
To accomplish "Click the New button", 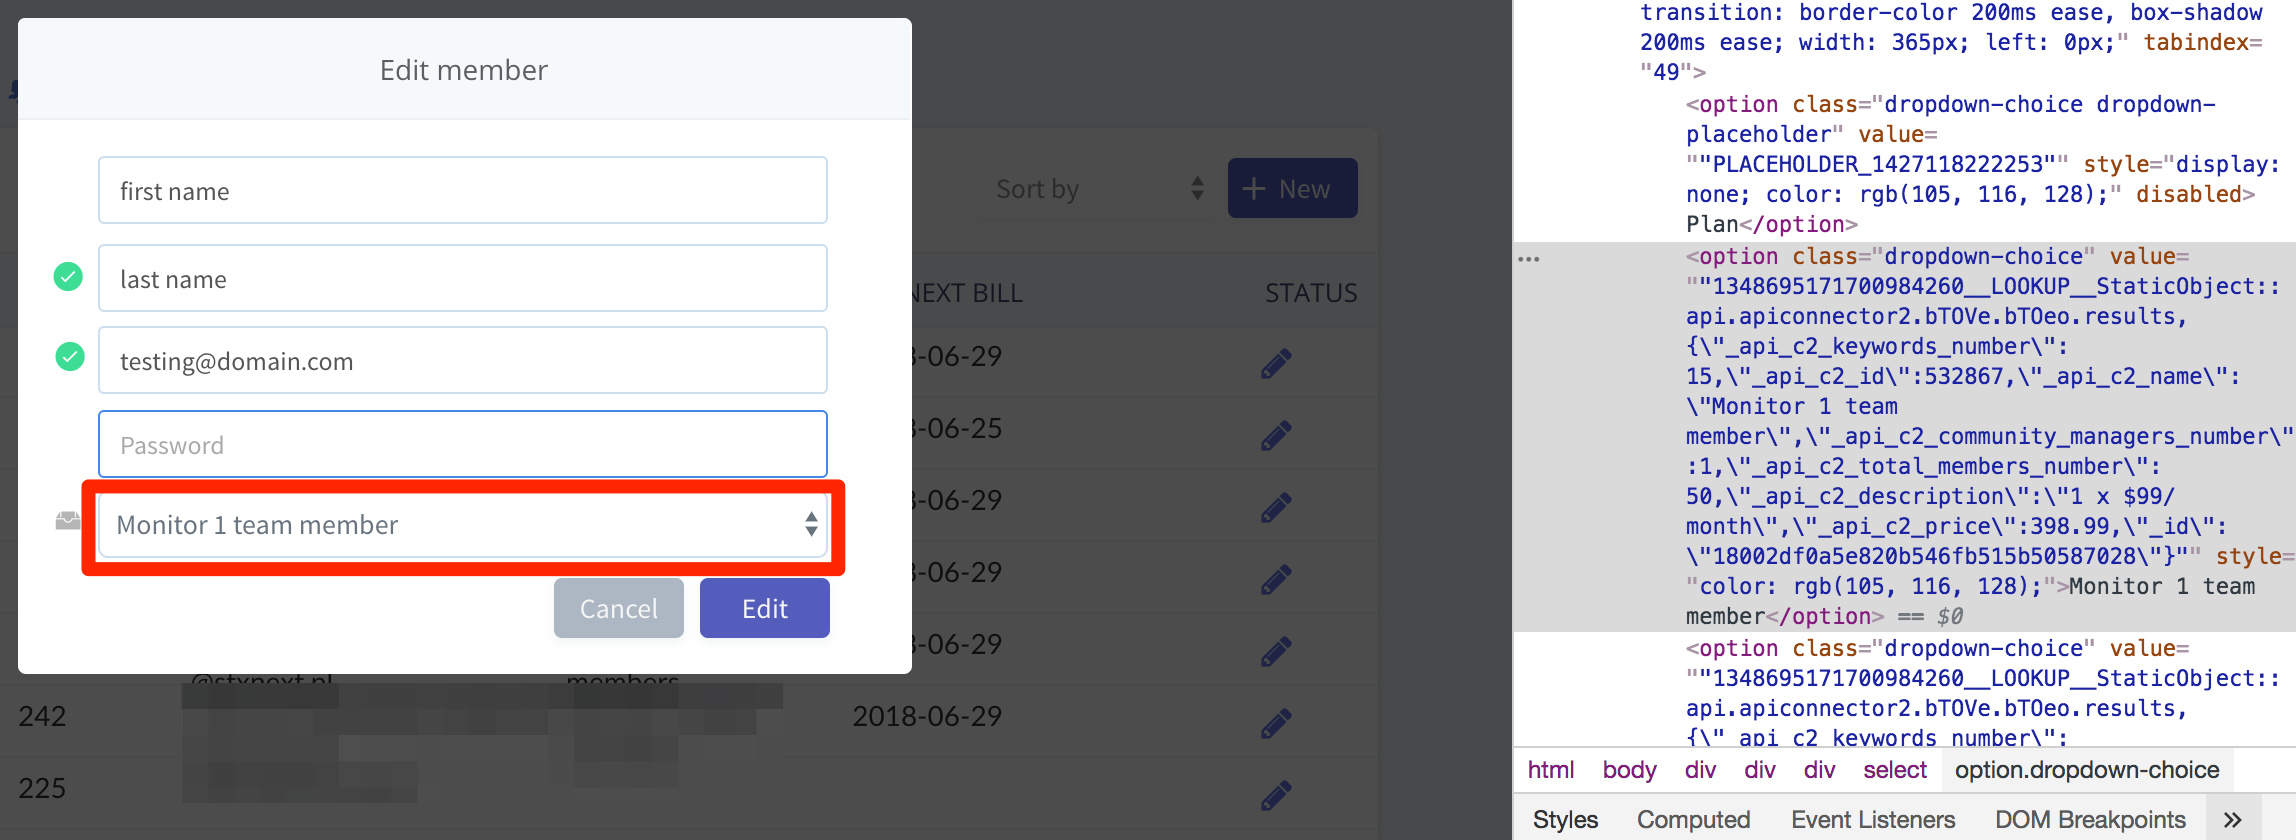I will coord(1293,188).
